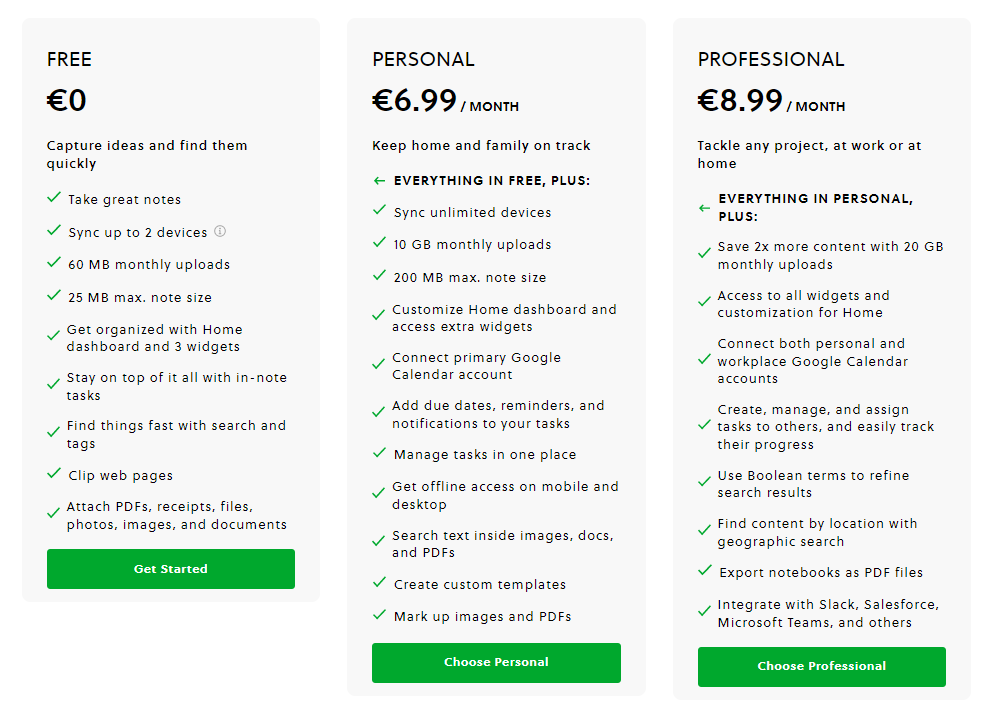The image size is (993, 718).
Task: Click the €6.99 / month price
Action: click(445, 102)
